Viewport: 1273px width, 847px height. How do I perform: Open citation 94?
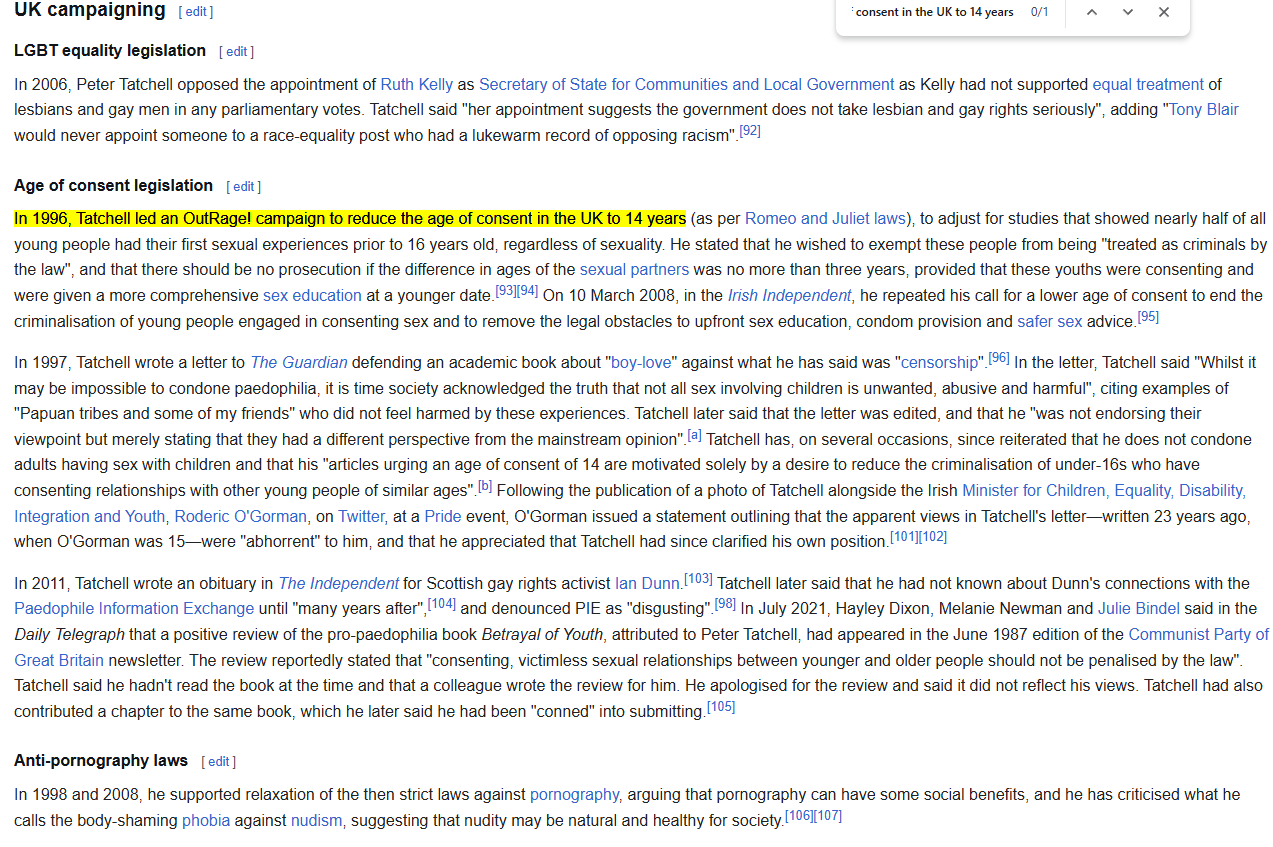528,291
